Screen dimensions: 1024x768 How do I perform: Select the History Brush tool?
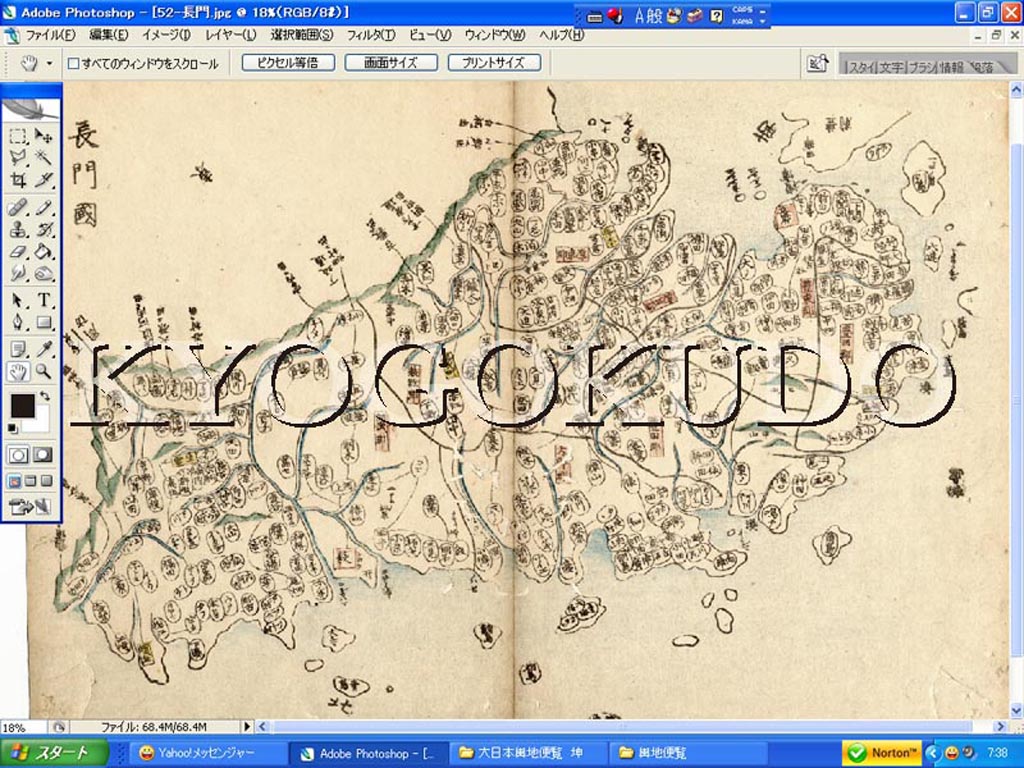coord(43,230)
